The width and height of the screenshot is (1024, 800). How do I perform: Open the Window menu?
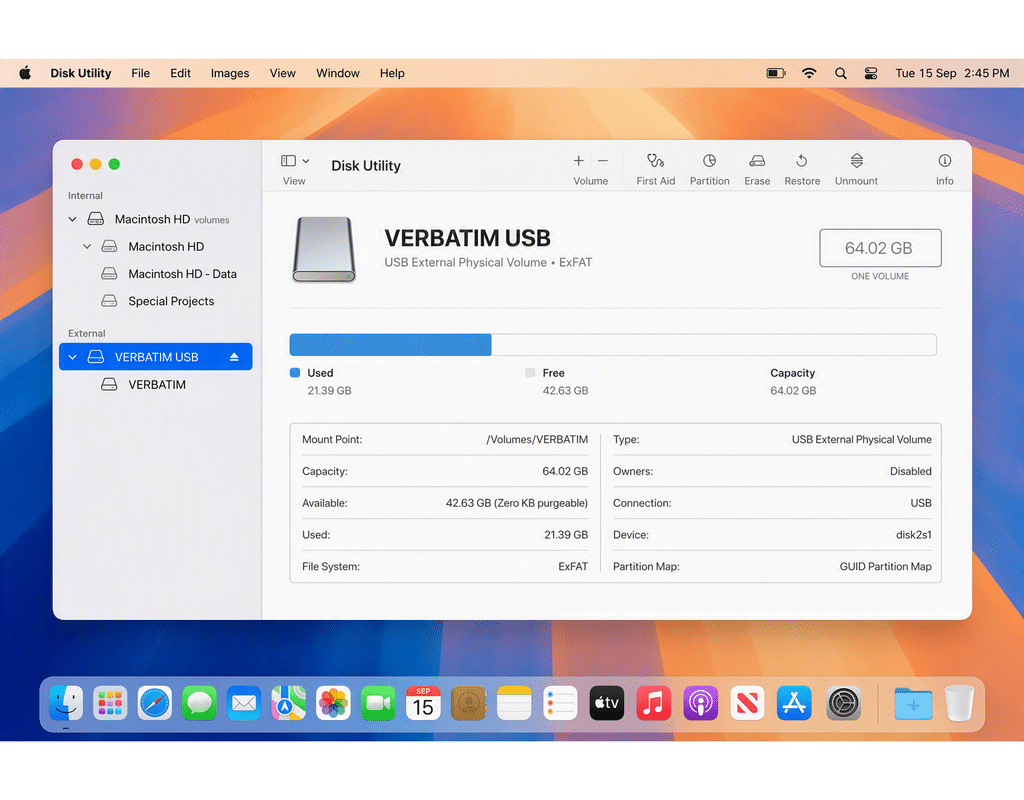tap(338, 73)
